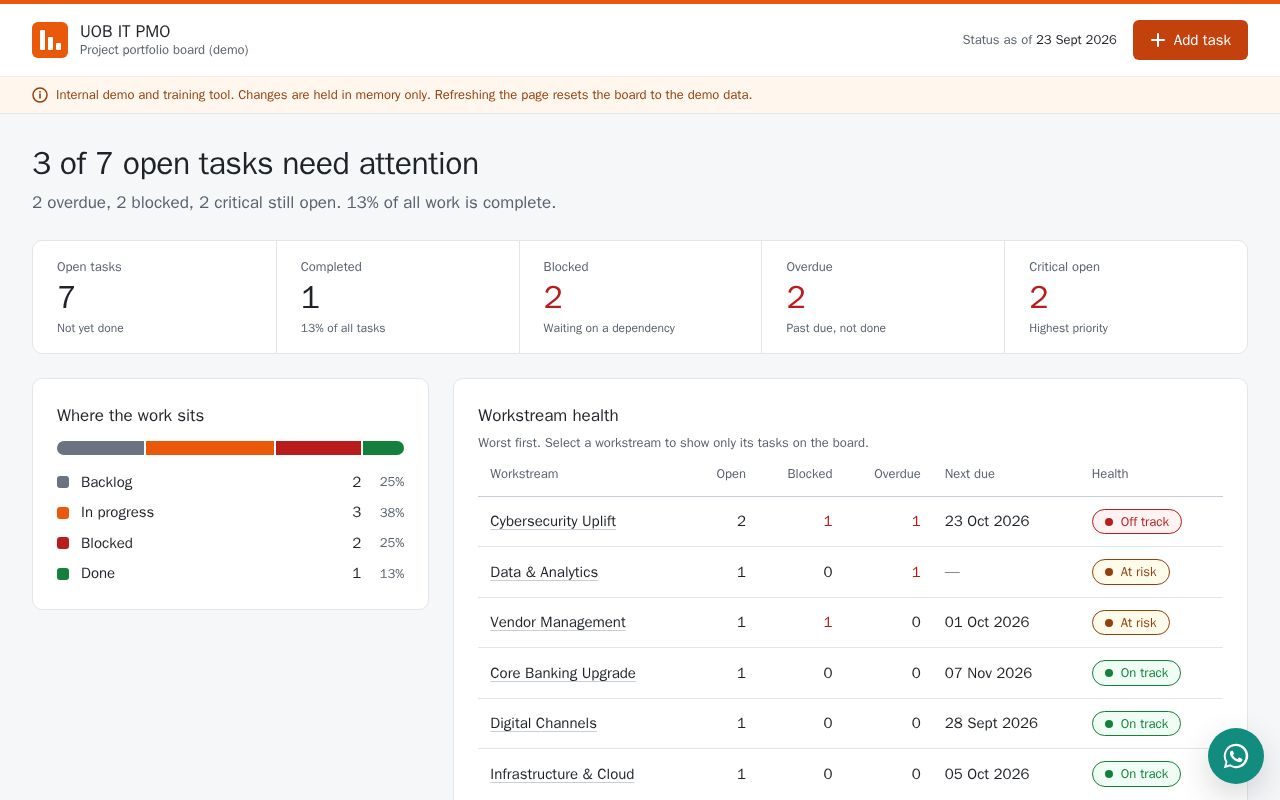Click On track badge for Core Banking Upgrade
The image size is (1280, 800).
pos(1136,673)
